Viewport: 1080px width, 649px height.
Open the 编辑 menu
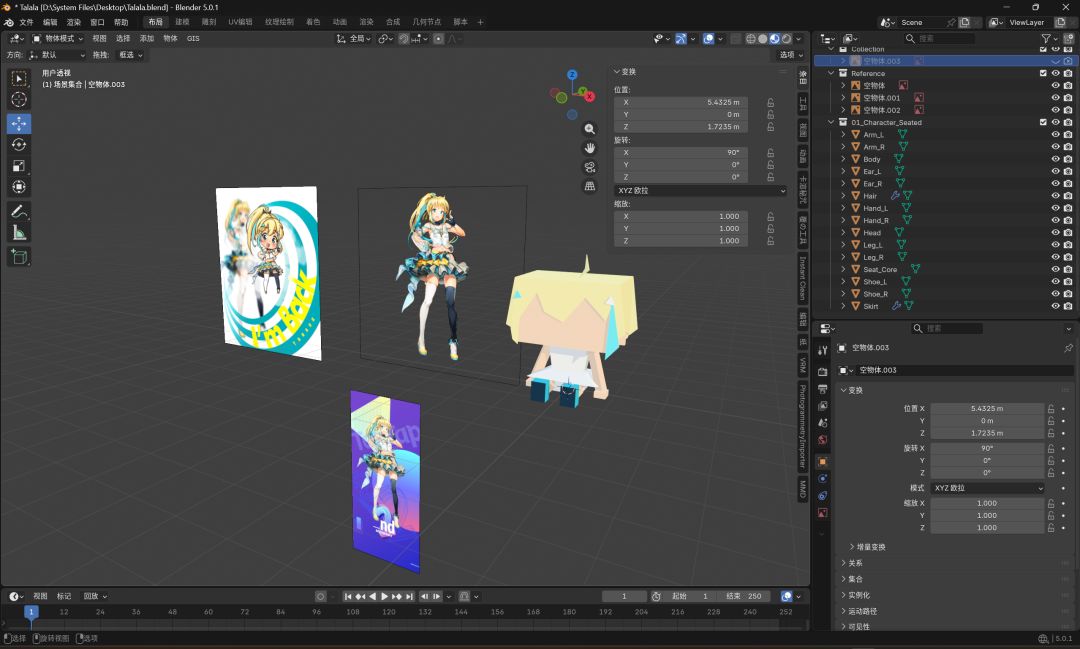pos(50,22)
